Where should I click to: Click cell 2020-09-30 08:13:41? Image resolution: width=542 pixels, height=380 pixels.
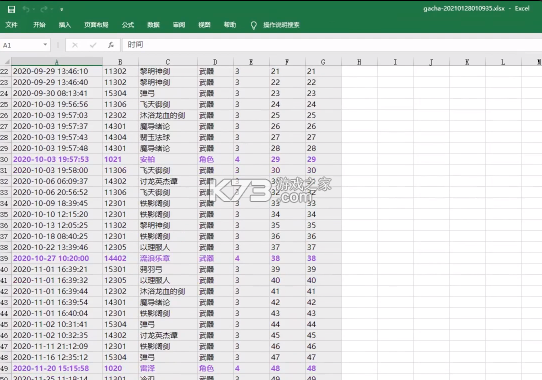(57, 93)
